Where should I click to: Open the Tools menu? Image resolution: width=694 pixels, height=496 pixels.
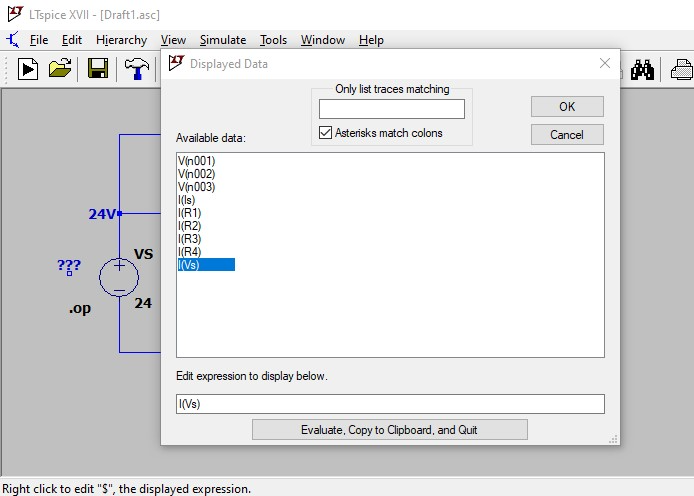[273, 40]
